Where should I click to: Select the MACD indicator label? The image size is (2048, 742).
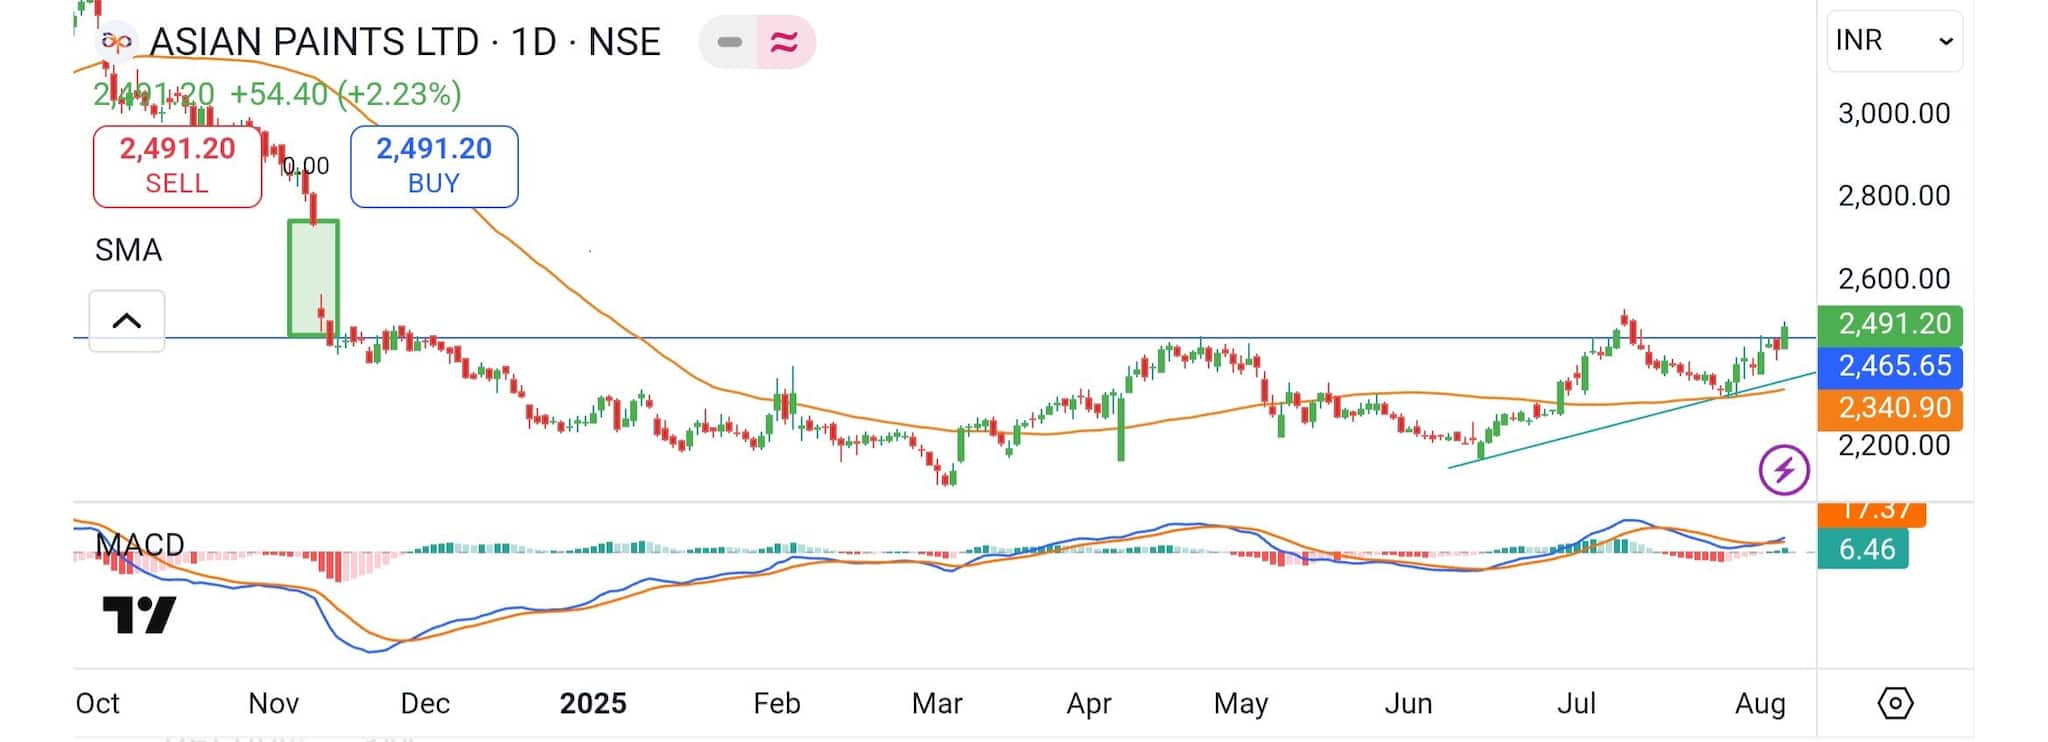pyautogui.click(x=140, y=544)
